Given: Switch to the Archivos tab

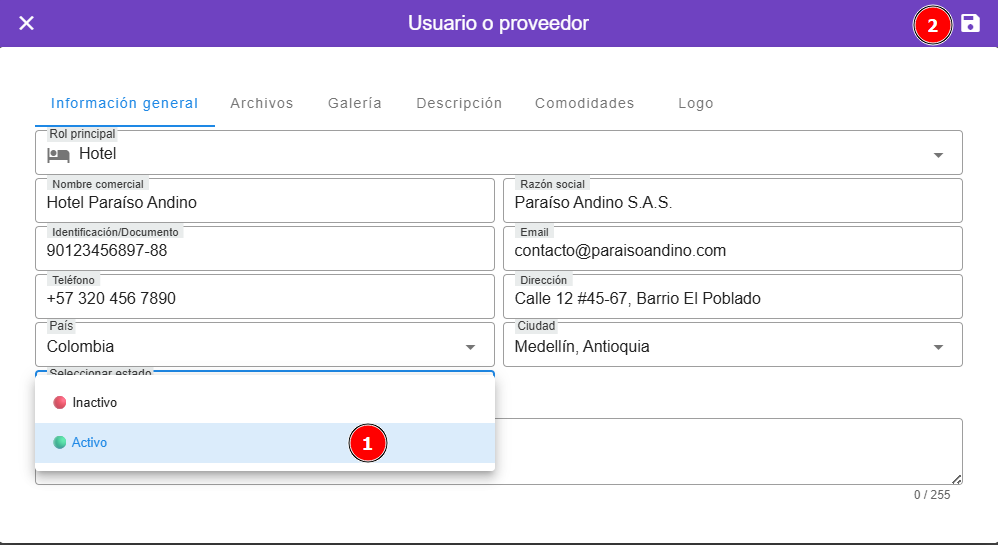Looking at the screenshot, I should [x=262, y=103].
